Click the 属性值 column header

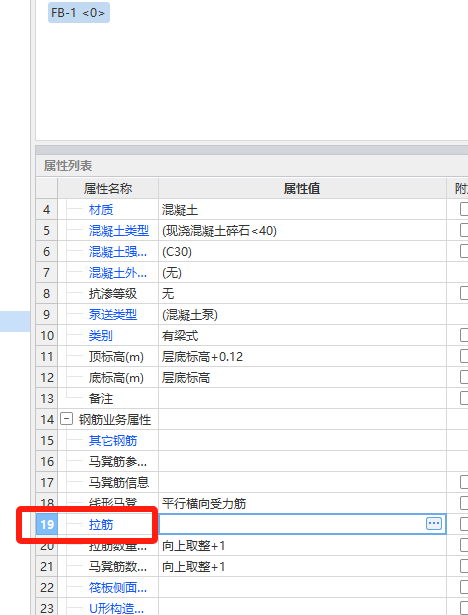coord(302,188)
